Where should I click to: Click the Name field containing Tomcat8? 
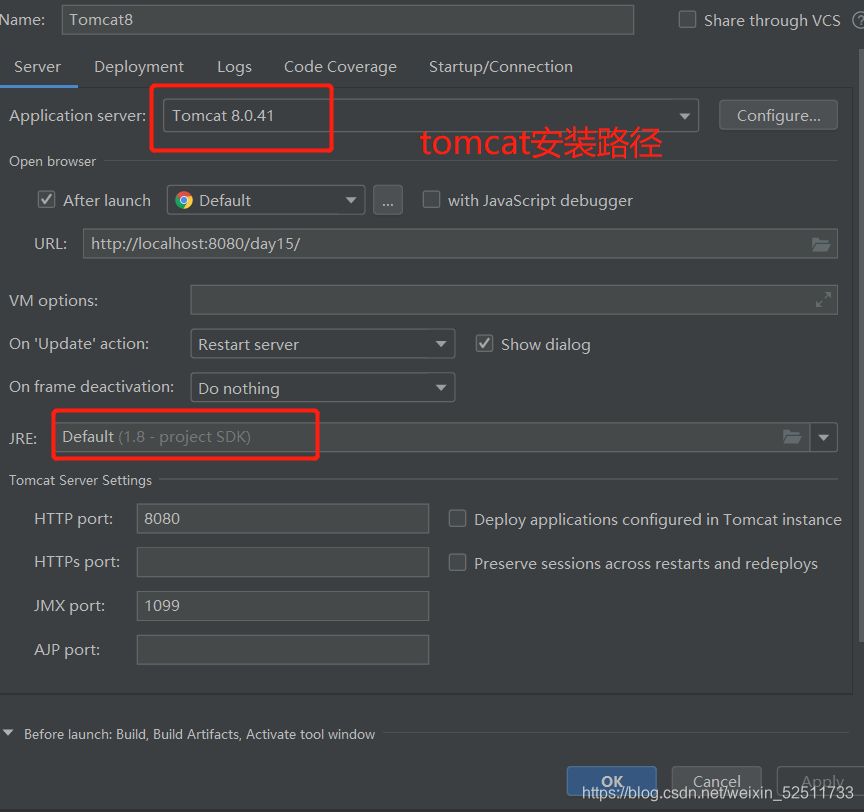tap(348, 20)
